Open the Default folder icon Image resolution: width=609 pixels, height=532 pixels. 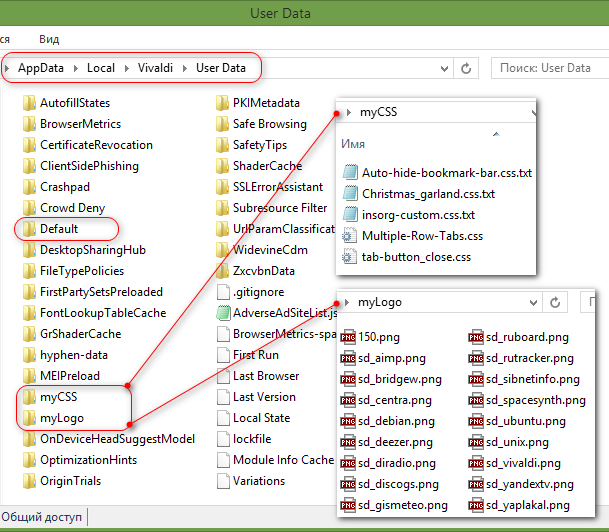[x=29, y=229]
